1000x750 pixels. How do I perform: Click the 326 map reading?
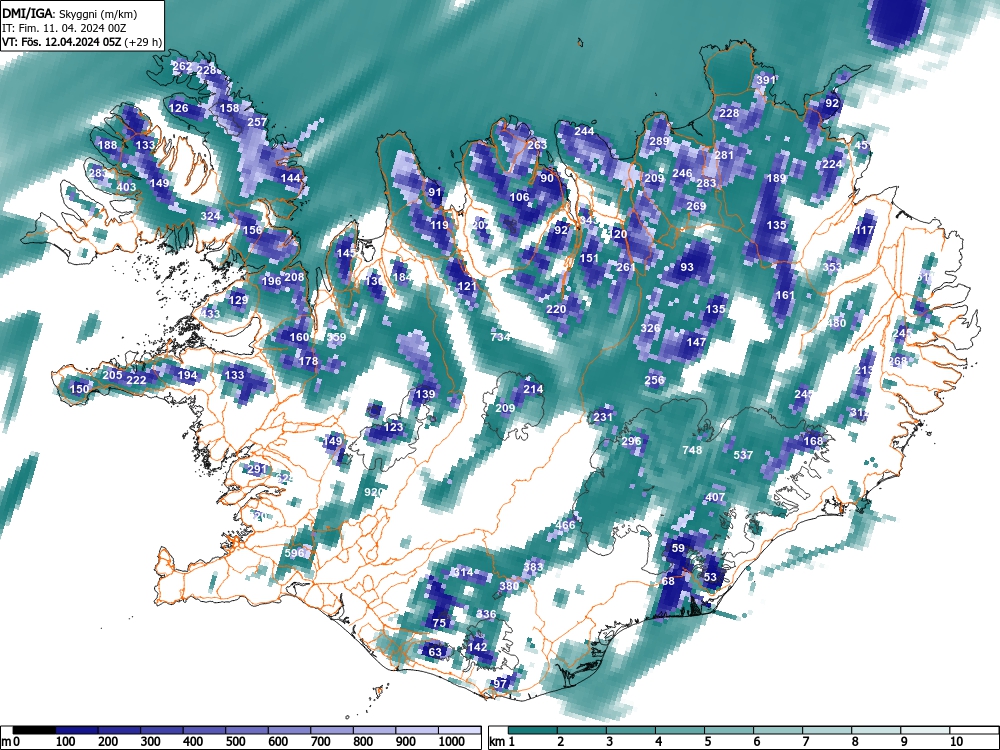click(650, 328)
